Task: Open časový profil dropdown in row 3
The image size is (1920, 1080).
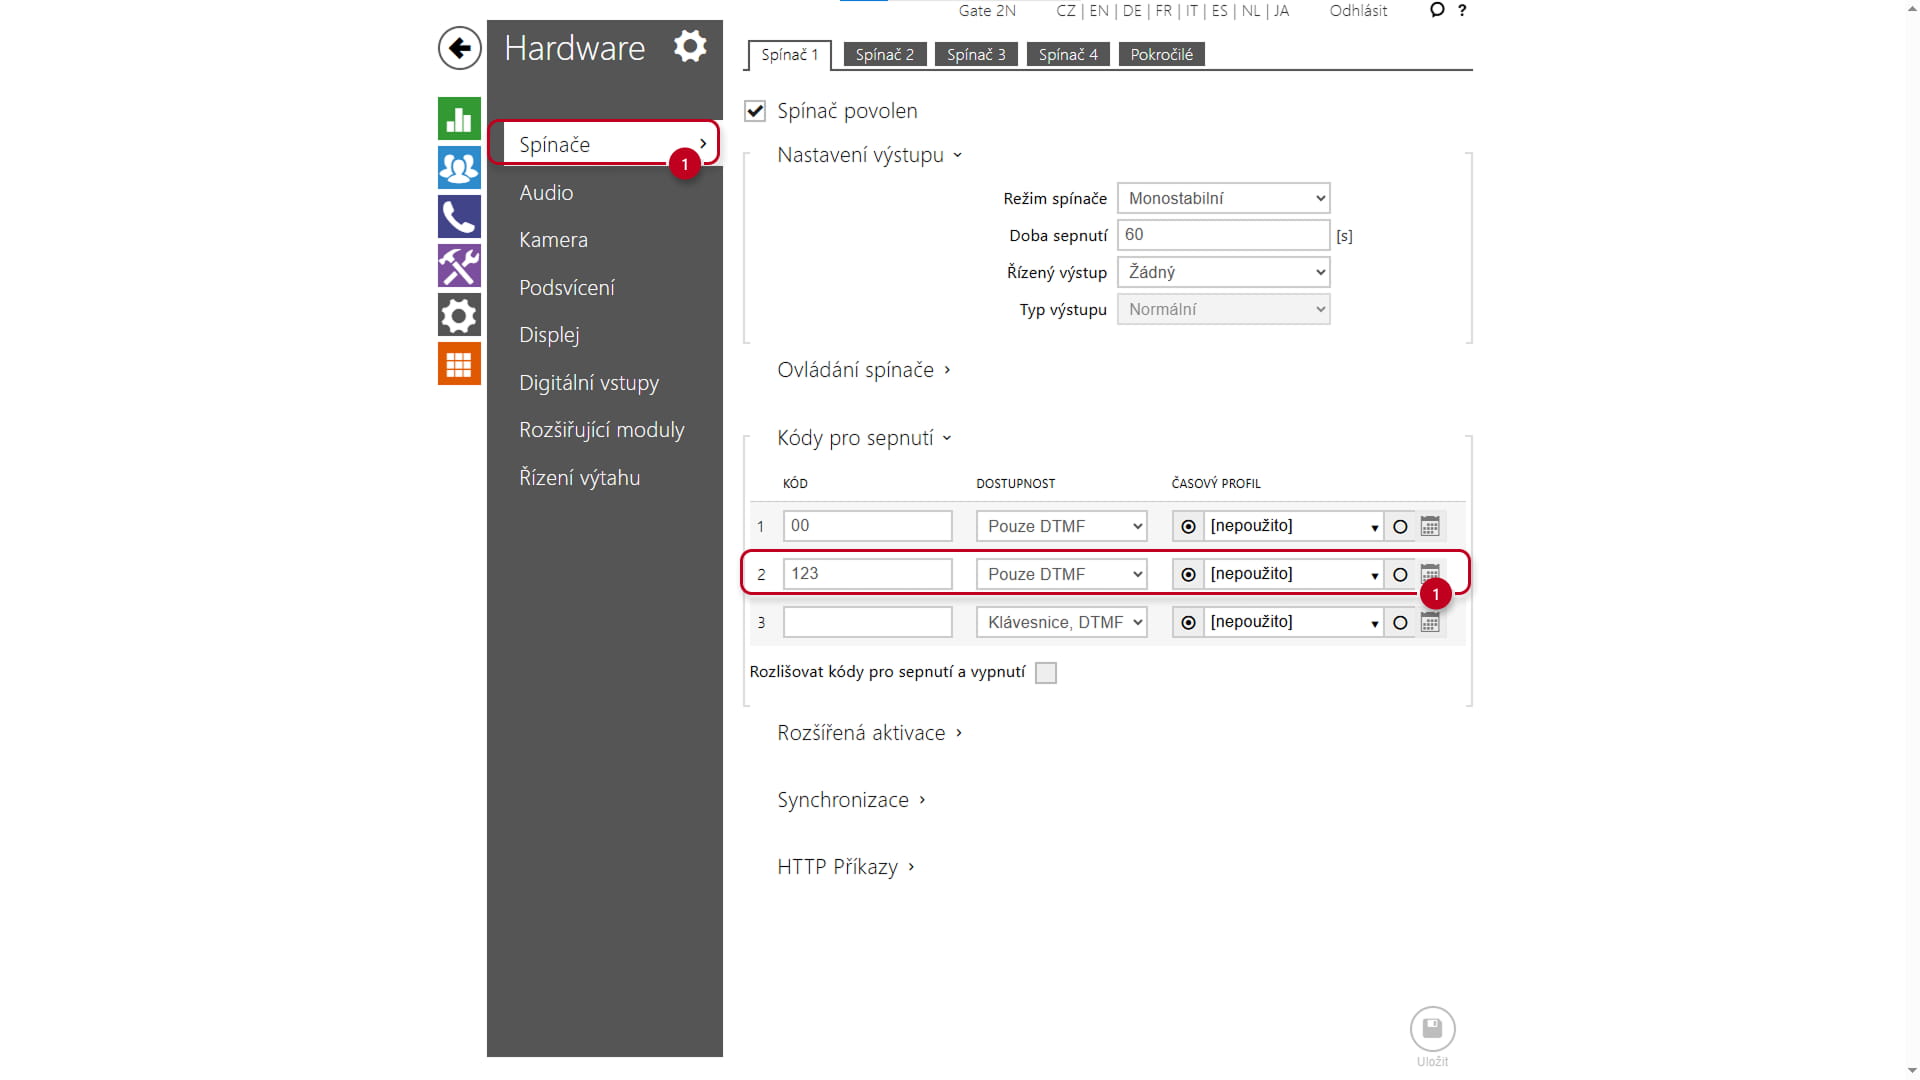Action: [1294, 622]
